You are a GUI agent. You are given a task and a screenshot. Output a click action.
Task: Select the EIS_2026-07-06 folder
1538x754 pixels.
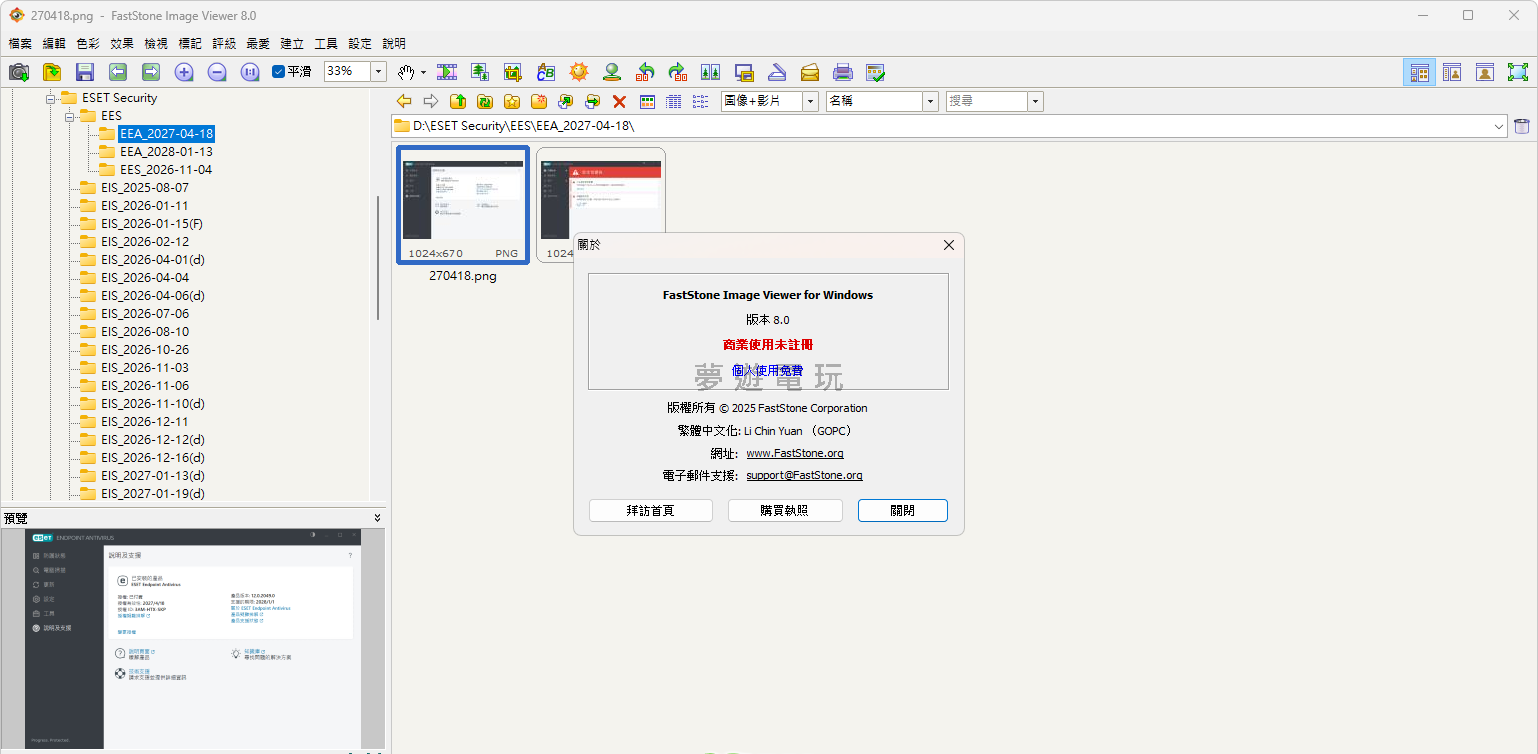coord(144,313)
